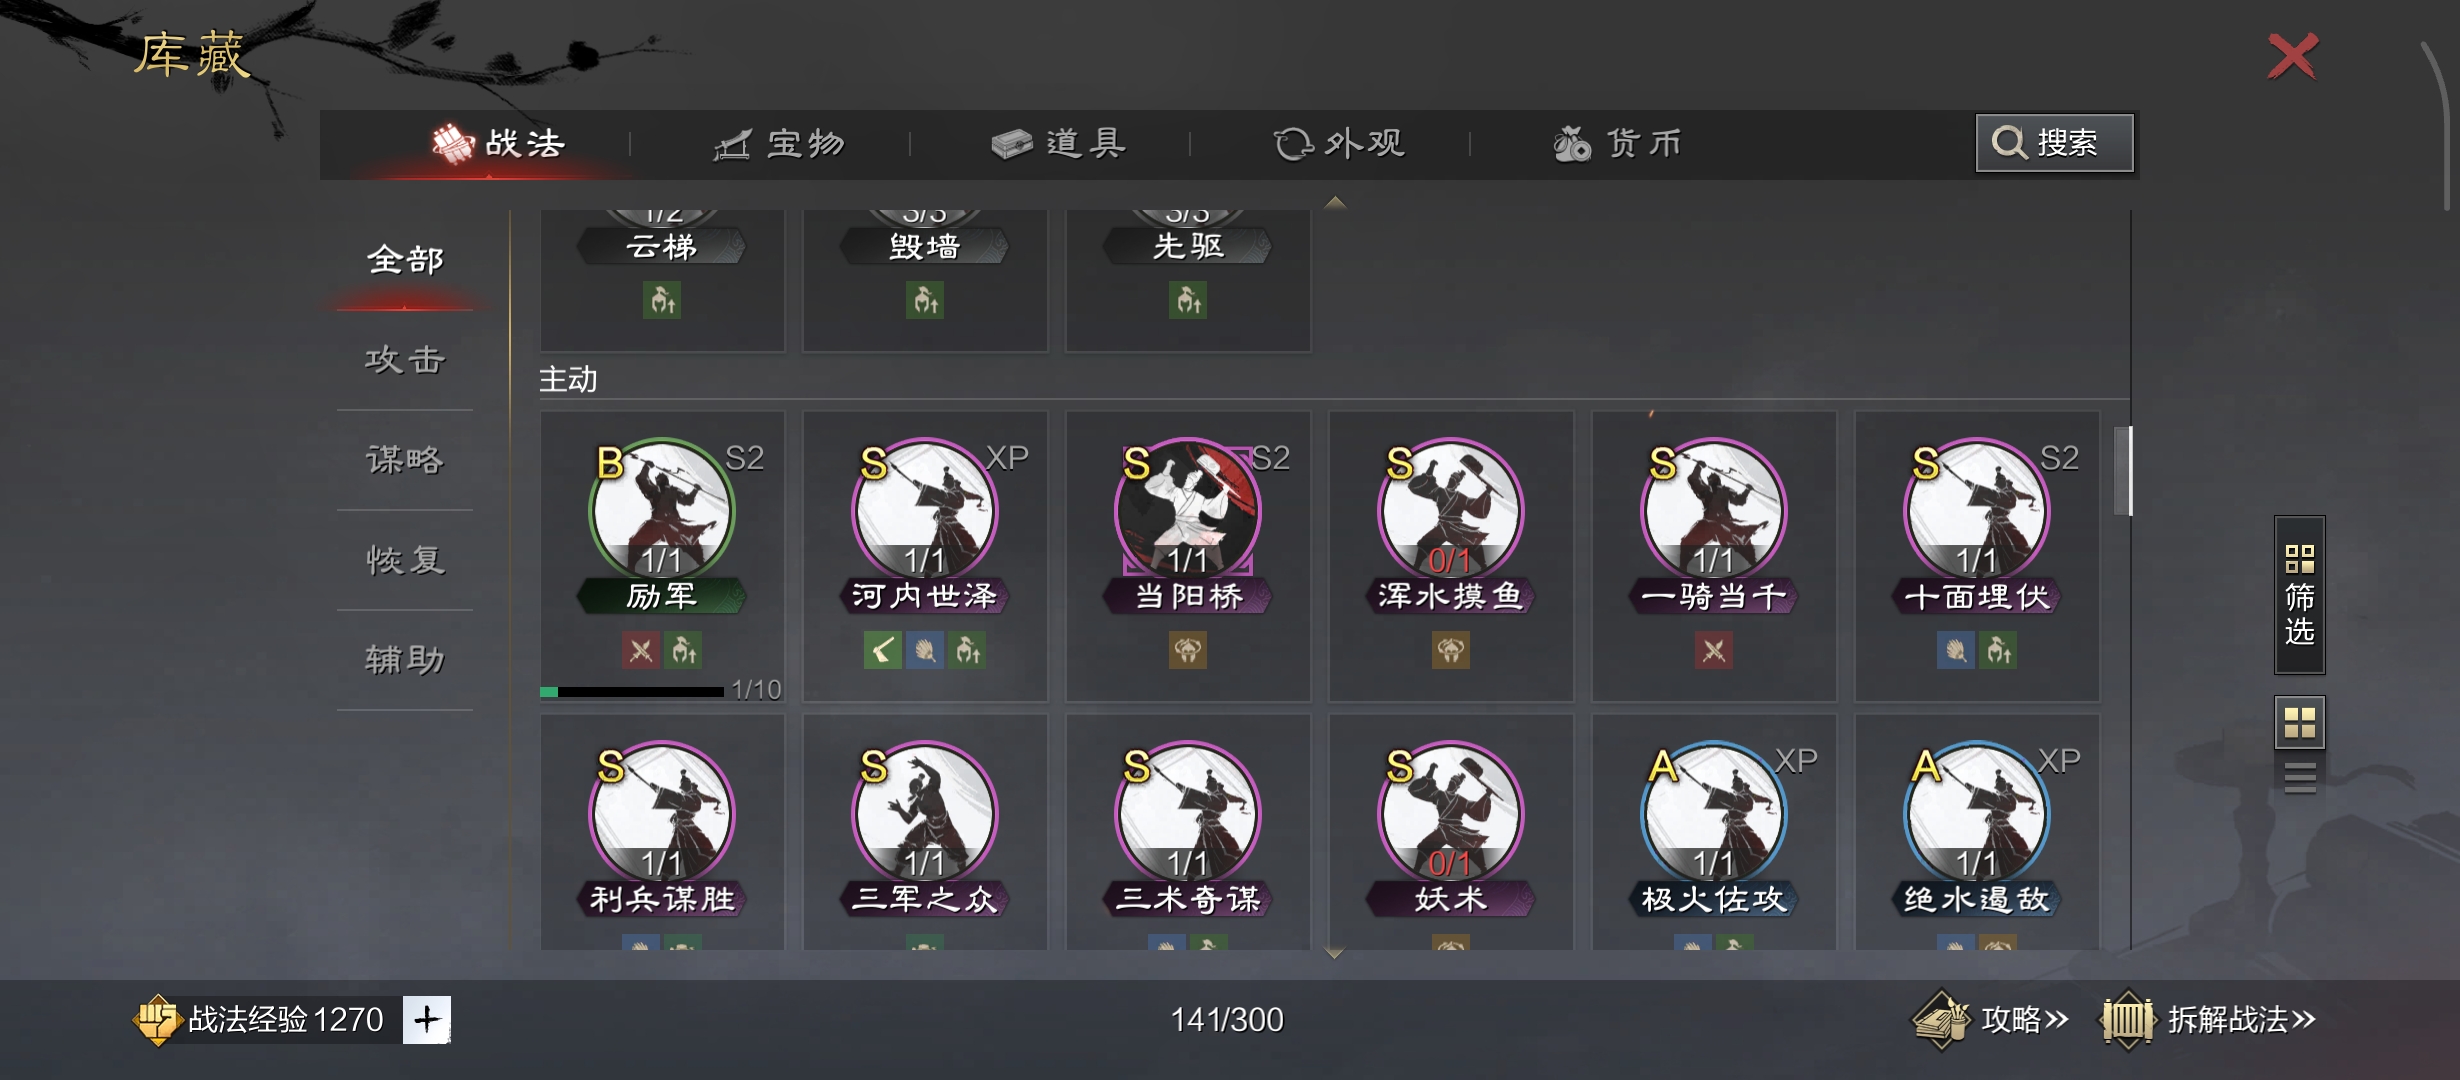Open the 筛选 filter icon
Screen dimensions: 2460x1080
(x=2299, y=595)
